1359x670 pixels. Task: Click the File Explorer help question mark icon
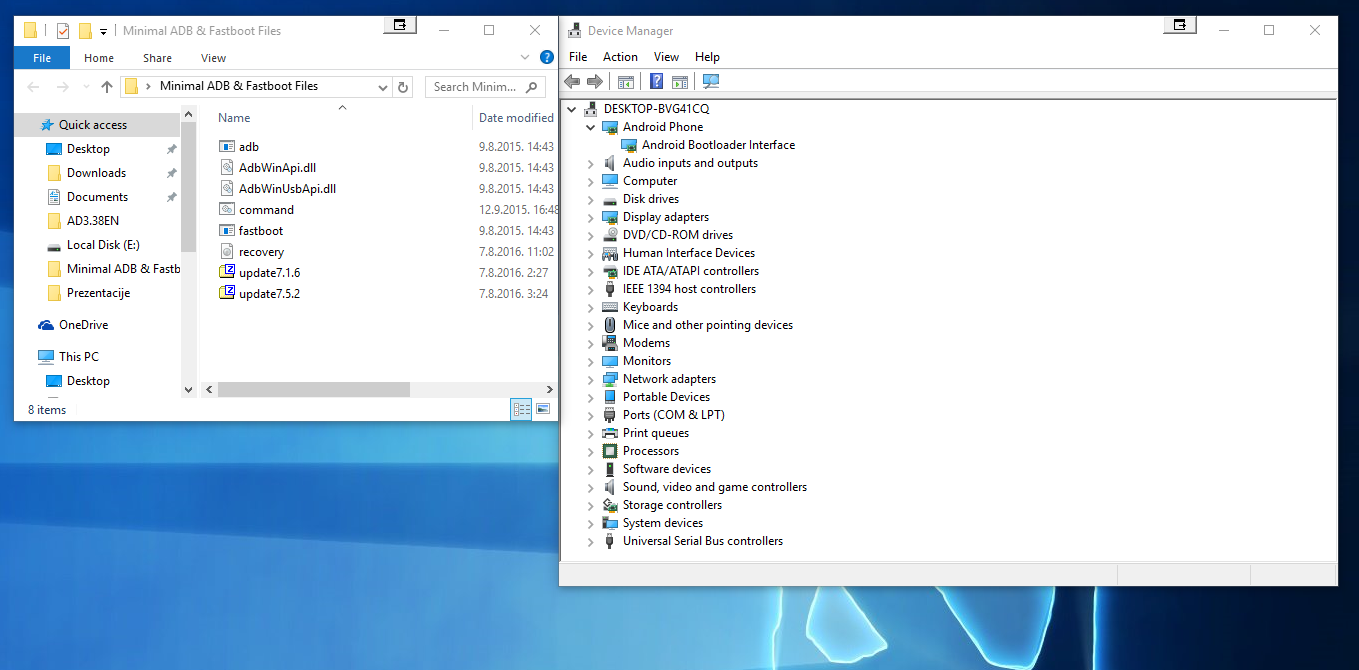click(547, 58)
